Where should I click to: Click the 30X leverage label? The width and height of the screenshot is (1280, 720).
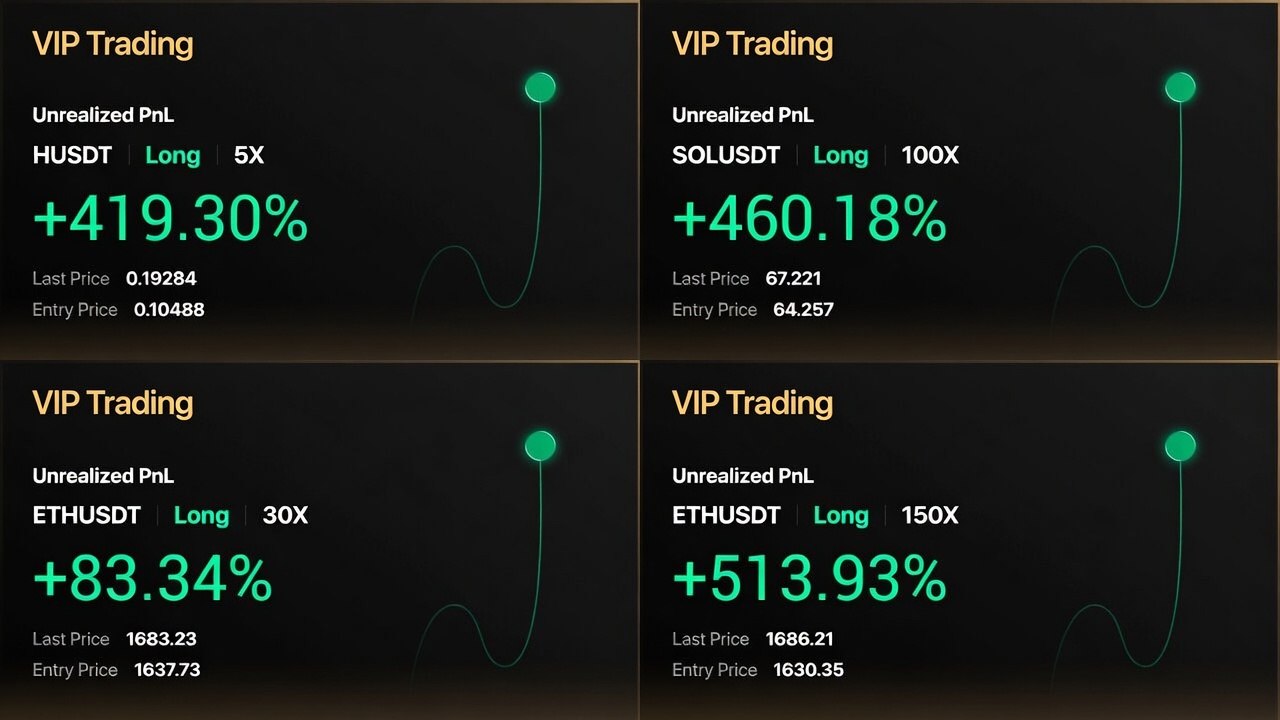[x=285, y=515]
